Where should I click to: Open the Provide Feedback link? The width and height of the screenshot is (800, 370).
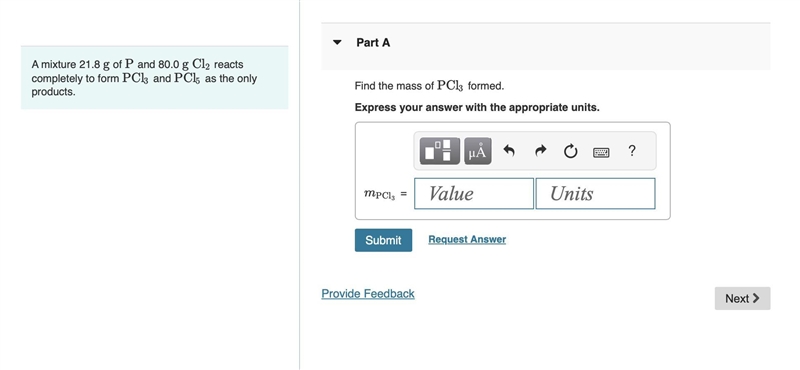[368, 293]
